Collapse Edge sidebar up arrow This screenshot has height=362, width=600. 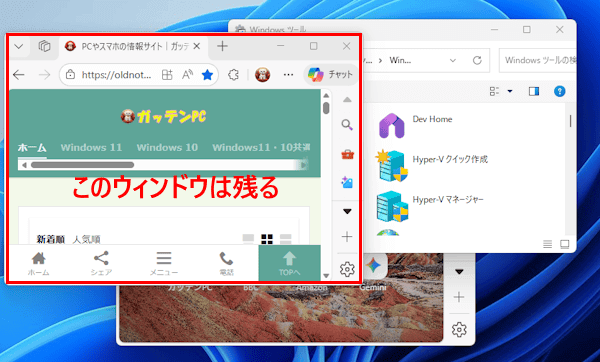click(347, 100)
